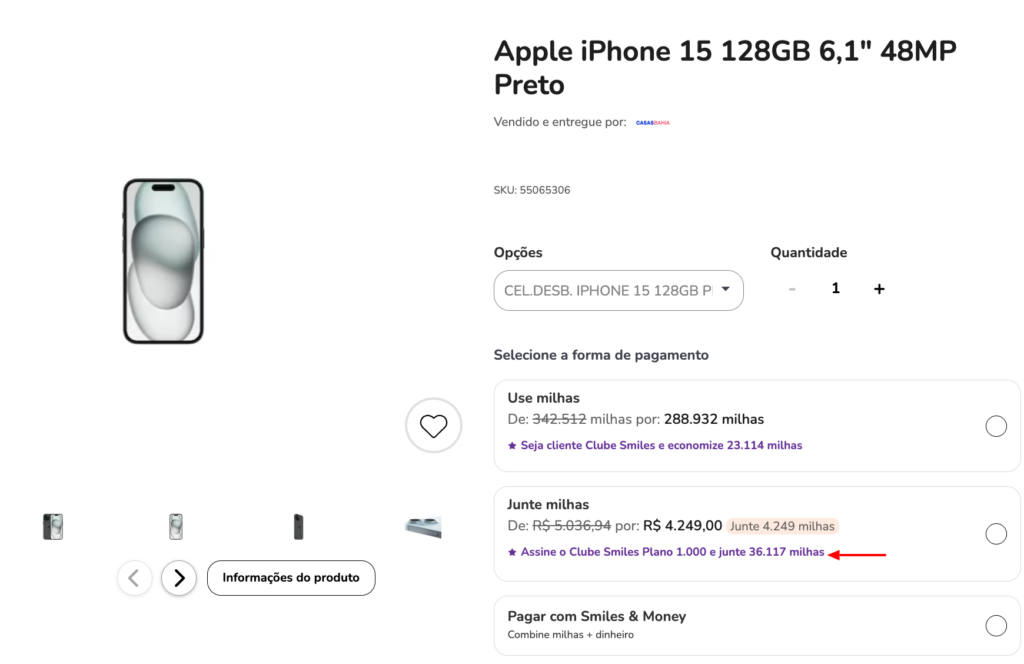Go to next product image arrow
This screenshot has height=664, width=1024.
179,578
